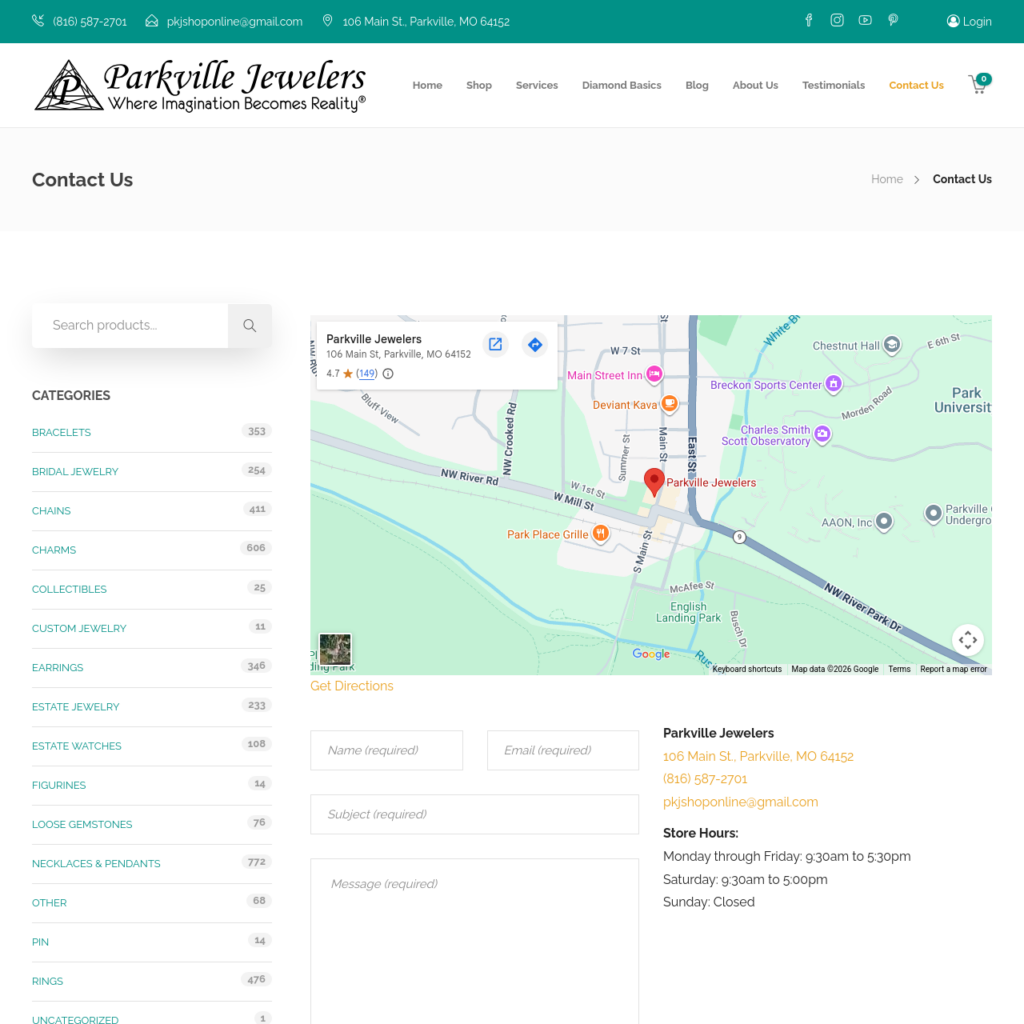Click the red Parkville Jewelers map pin
The width and height of the screenshot is (1024, 1024).
click(x=654, y=481)
